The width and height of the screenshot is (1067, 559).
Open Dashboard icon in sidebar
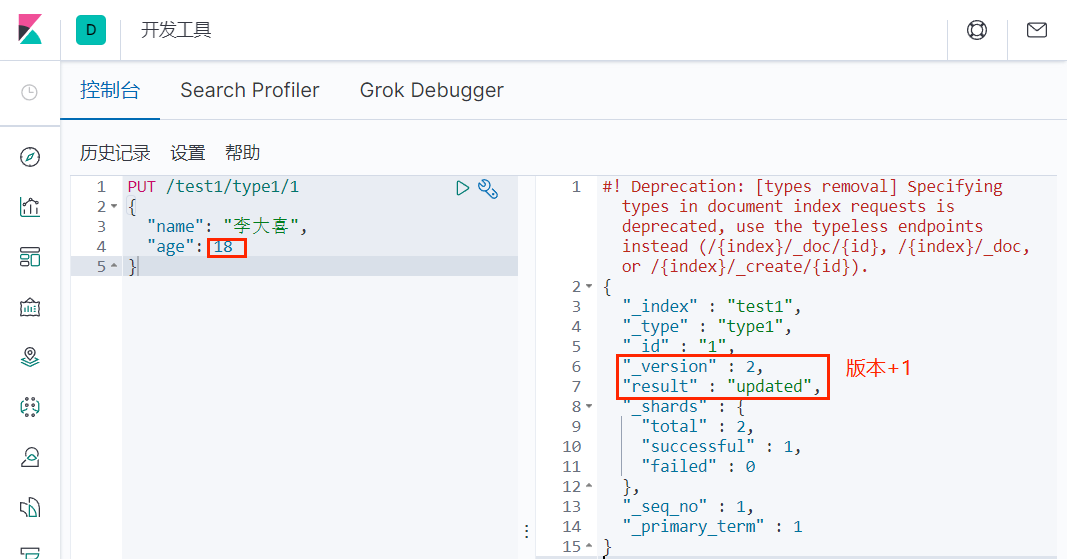point(30,257)
